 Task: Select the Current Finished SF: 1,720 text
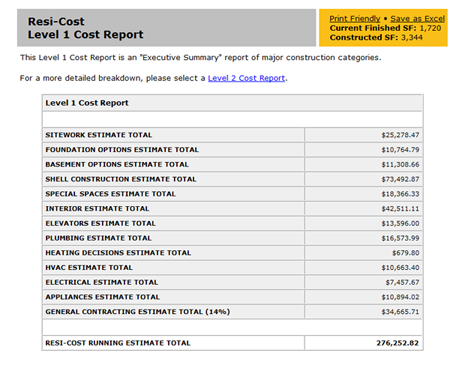coord(385,28)
